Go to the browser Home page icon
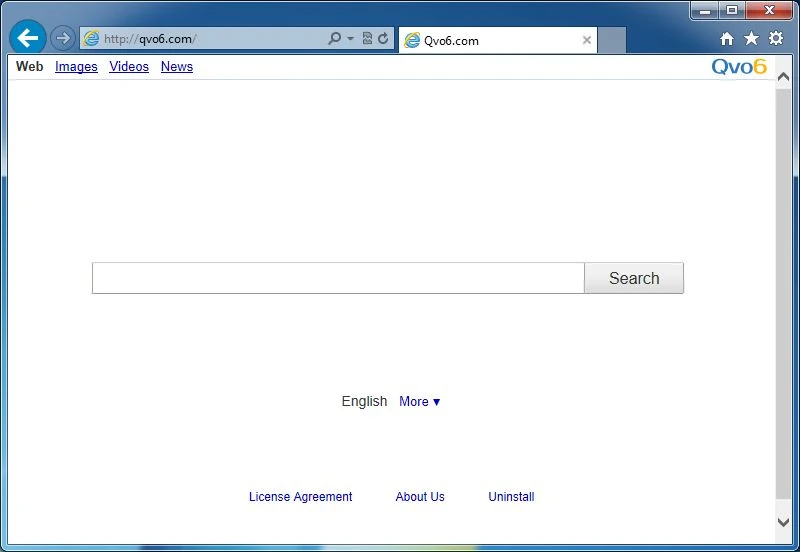The height and width of the screenshot is (552, 800). tap(727, 39)
